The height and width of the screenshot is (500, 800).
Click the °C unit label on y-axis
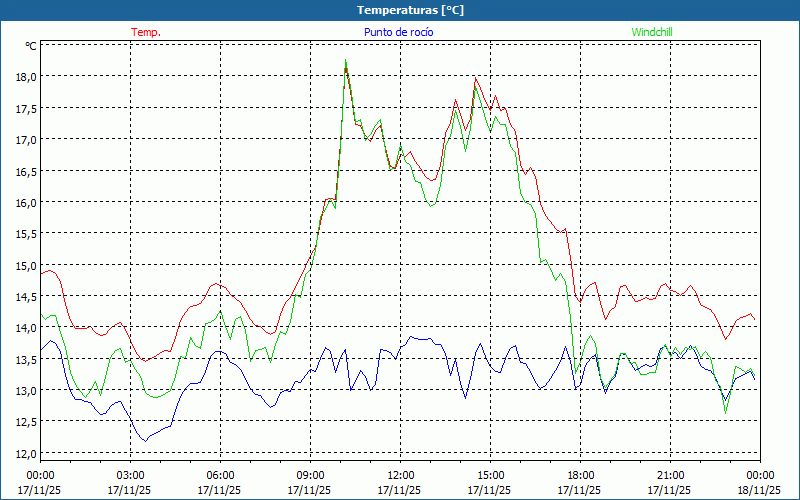pos(30,46)
